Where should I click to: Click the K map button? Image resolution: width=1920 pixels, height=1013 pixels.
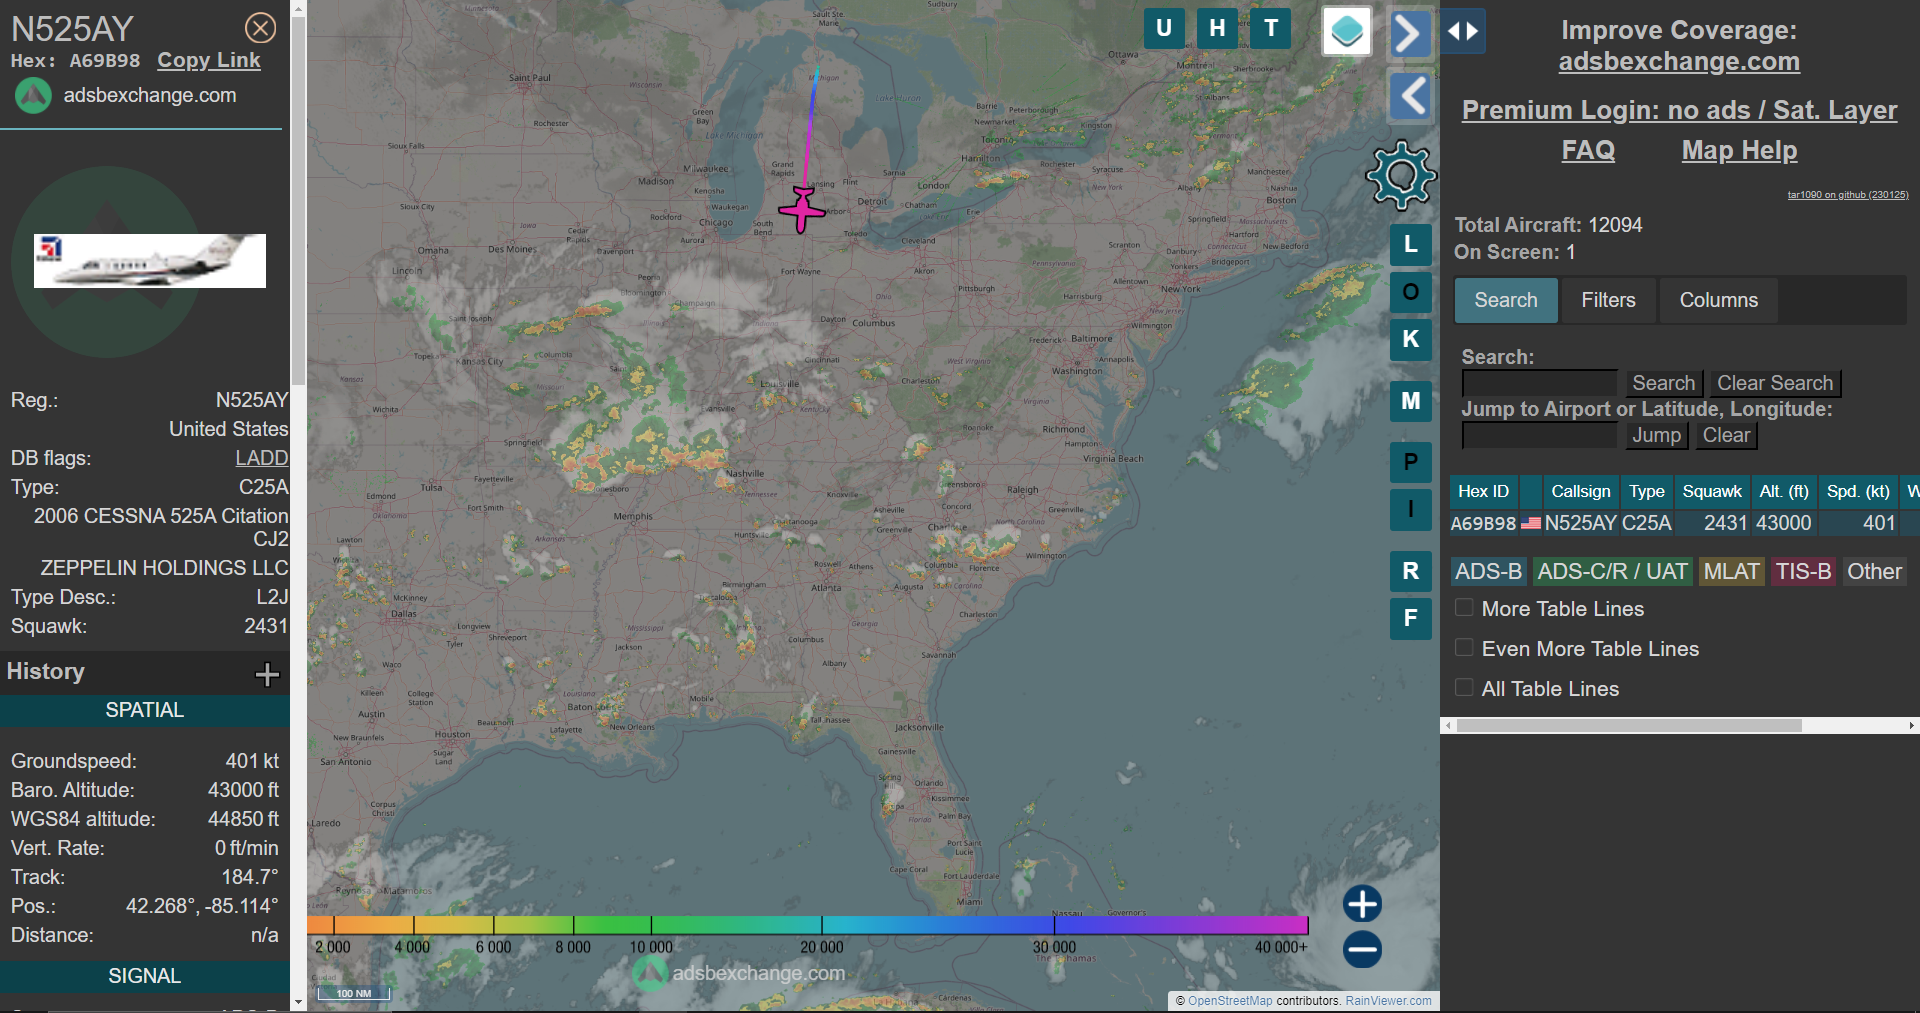coord(1410,339)
